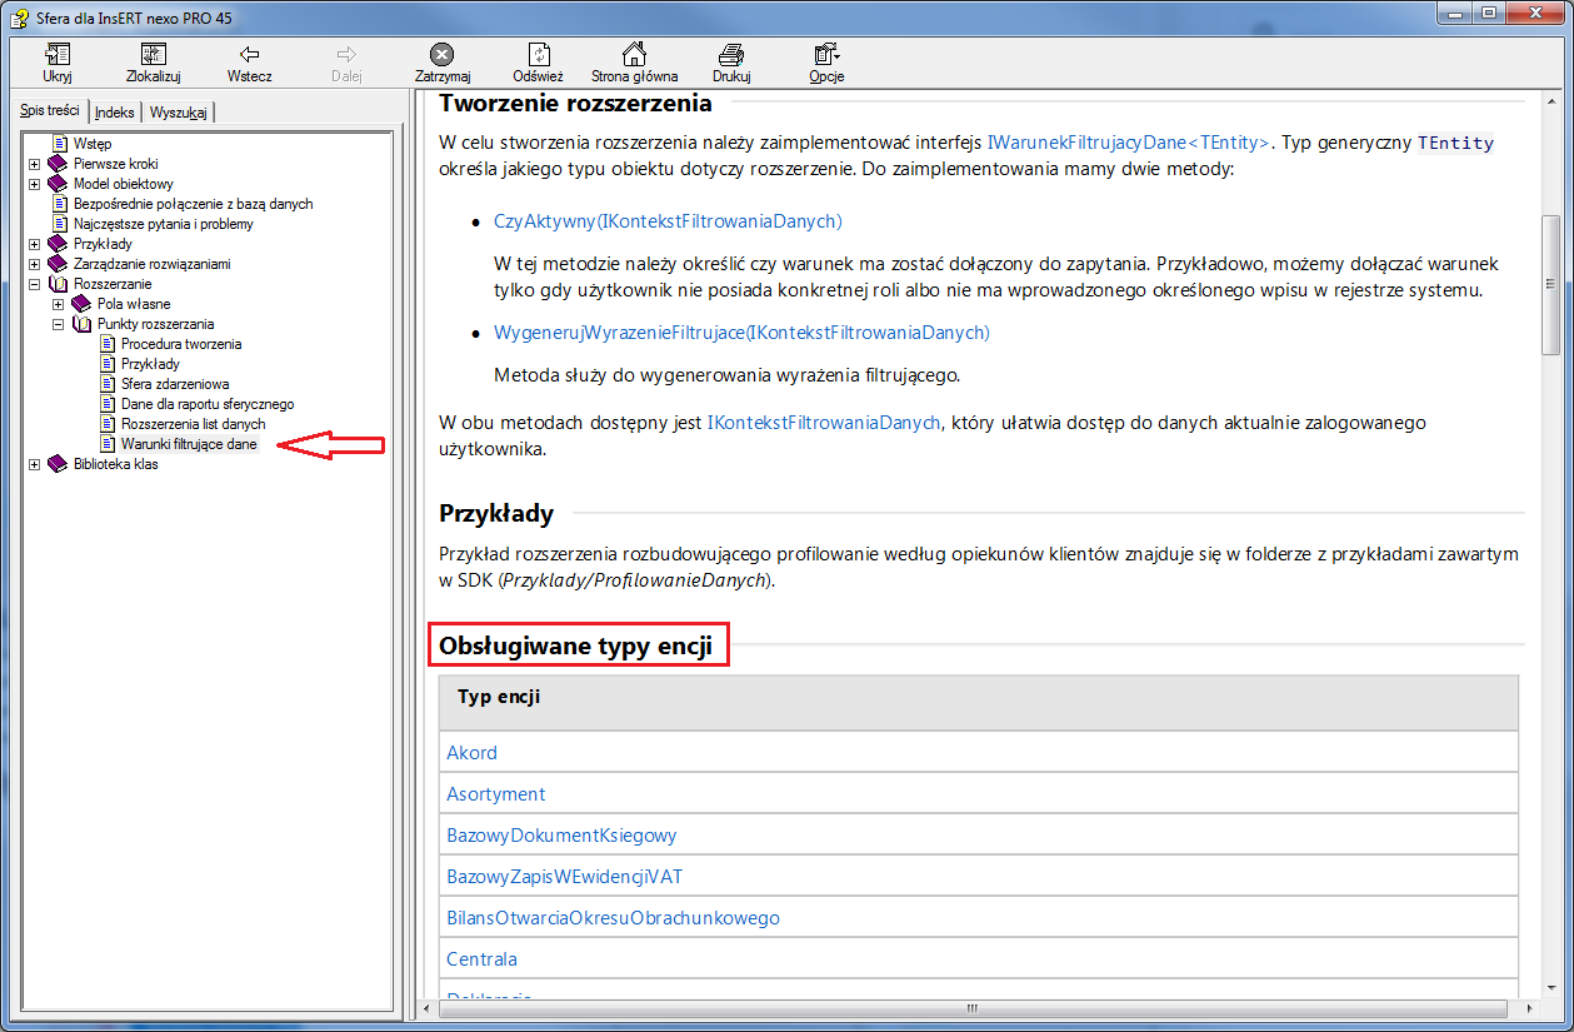Click the Zarządzanie rozwiązaniami book icon
This screenshot has width=1574, height=1032.
click(58, 264)
